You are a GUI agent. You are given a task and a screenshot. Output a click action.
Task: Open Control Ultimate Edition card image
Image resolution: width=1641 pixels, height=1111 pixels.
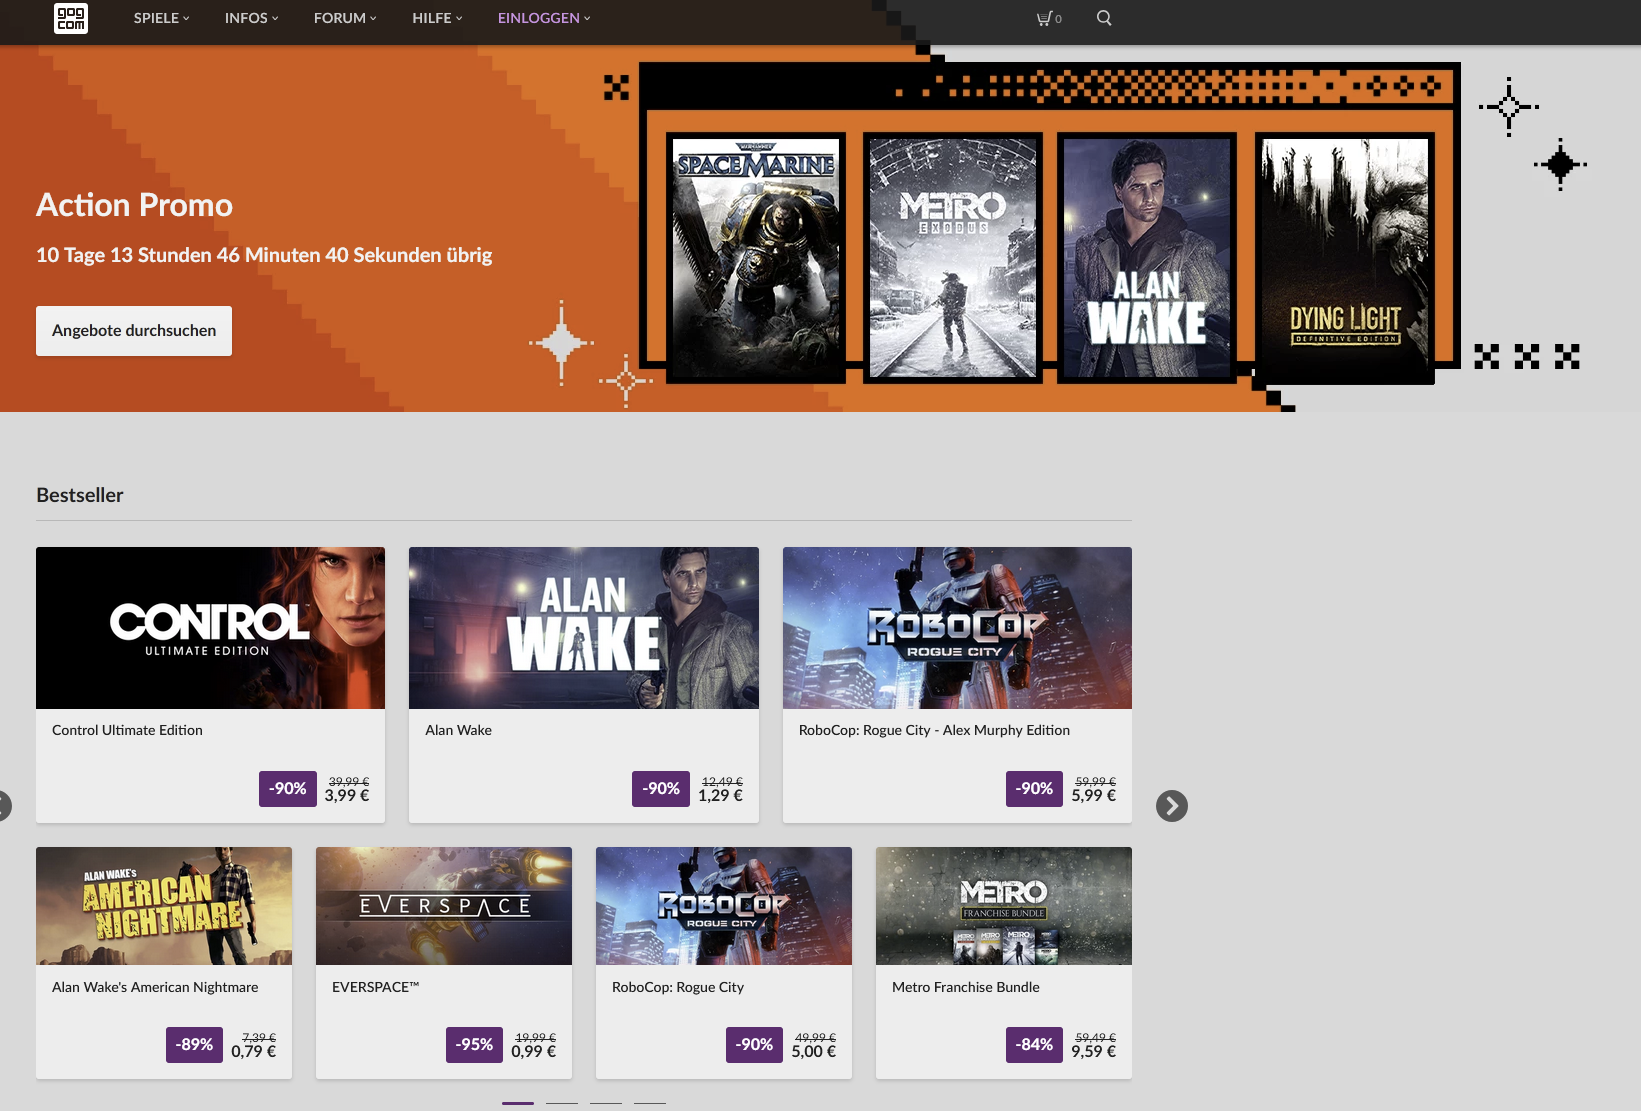click(210, 628)
